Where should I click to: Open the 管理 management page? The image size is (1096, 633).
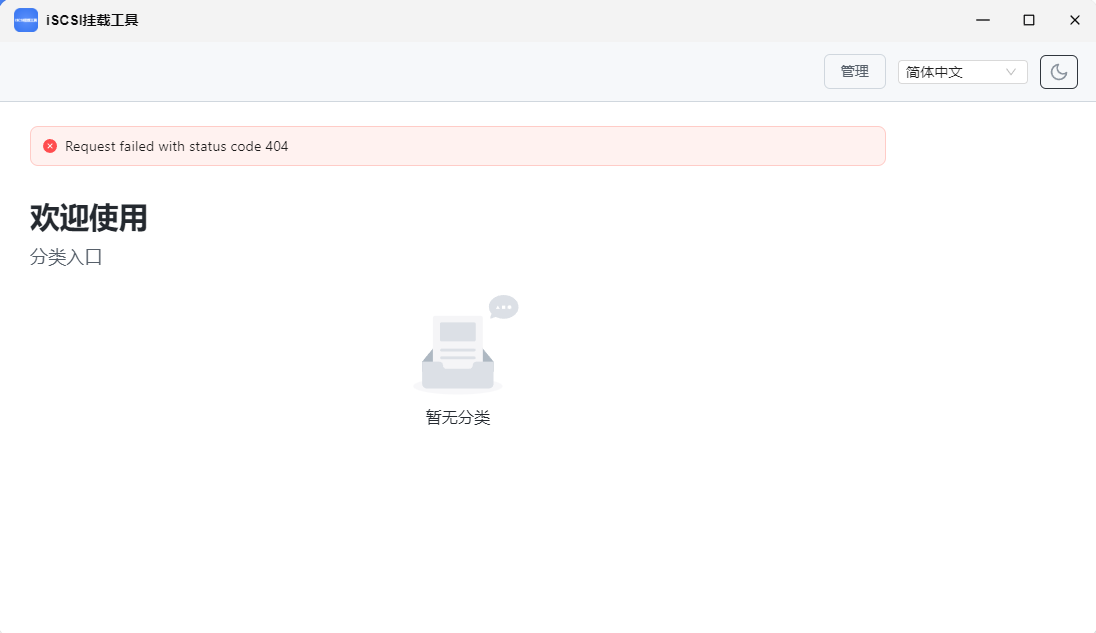854,71
